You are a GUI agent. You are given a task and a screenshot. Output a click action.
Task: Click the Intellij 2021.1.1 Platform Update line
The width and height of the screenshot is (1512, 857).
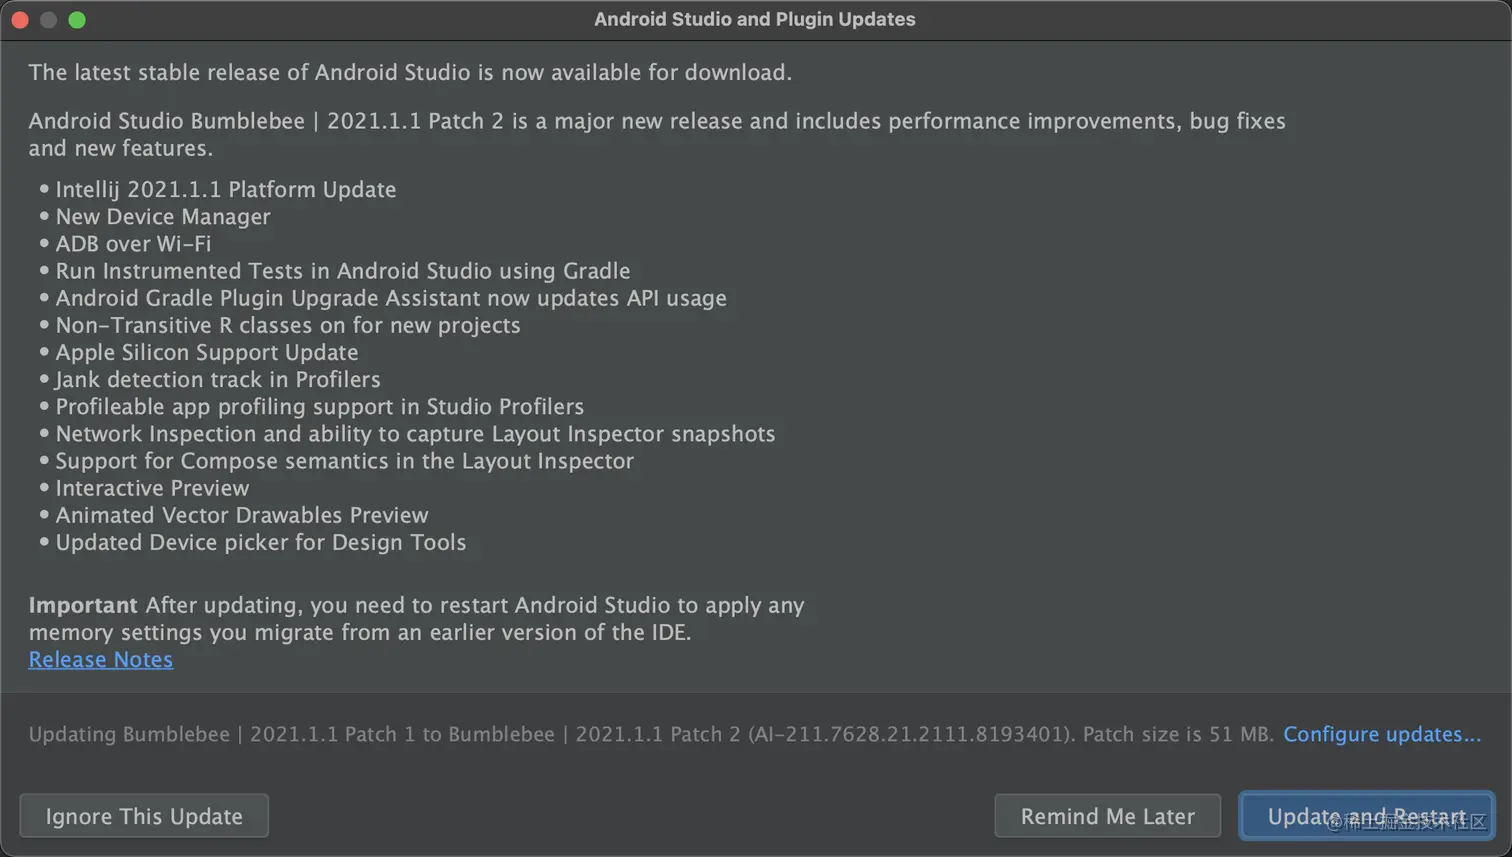point(225,190)
